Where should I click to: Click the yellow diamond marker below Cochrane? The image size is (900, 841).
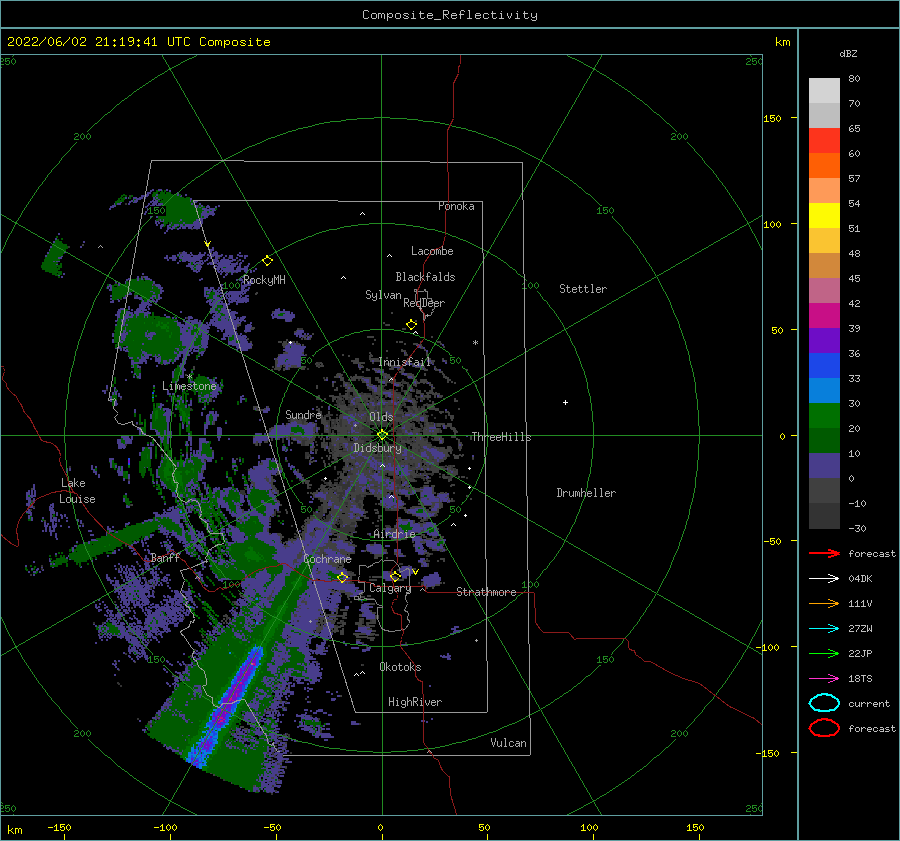click(342, 577)
